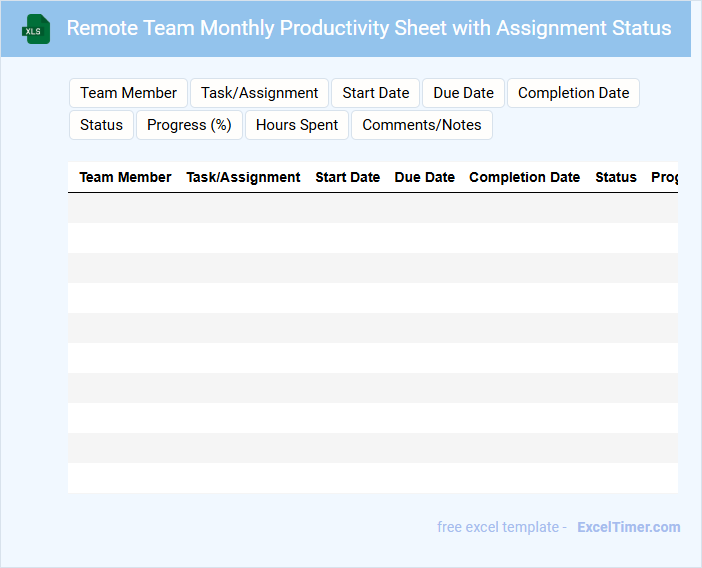Click the first empty table row

pyautogui.click(x=372, y=208)
